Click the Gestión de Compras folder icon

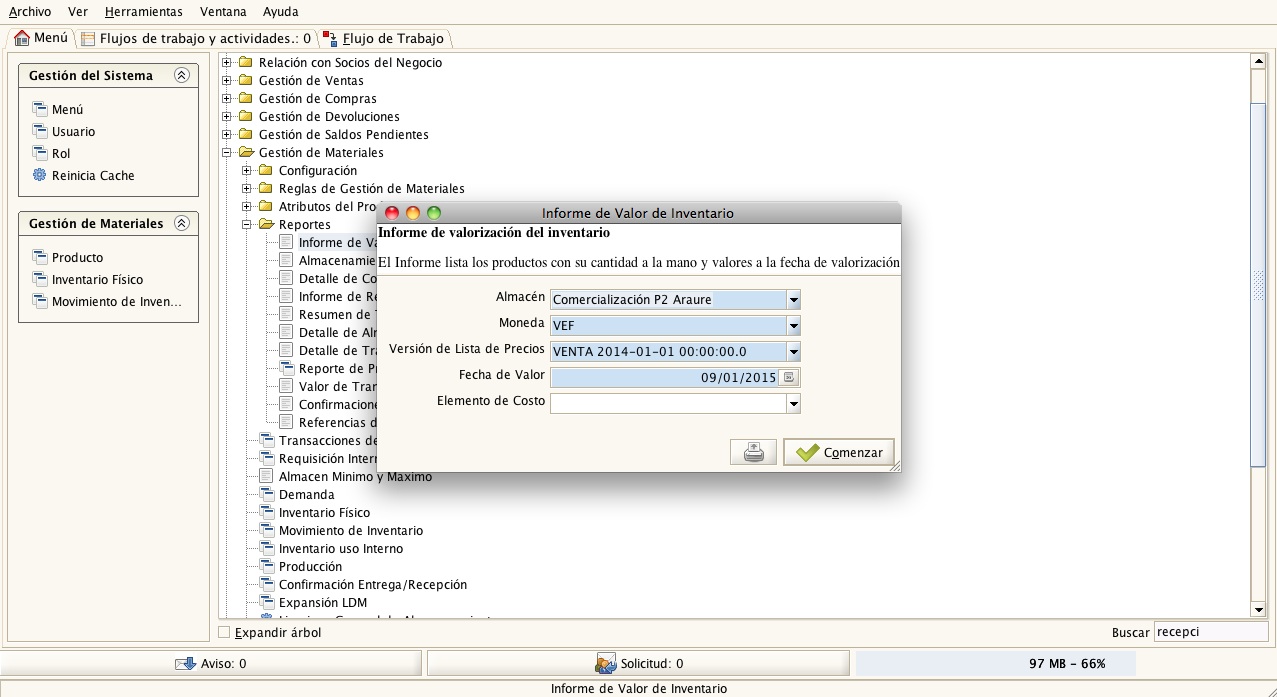pos(246,98)
